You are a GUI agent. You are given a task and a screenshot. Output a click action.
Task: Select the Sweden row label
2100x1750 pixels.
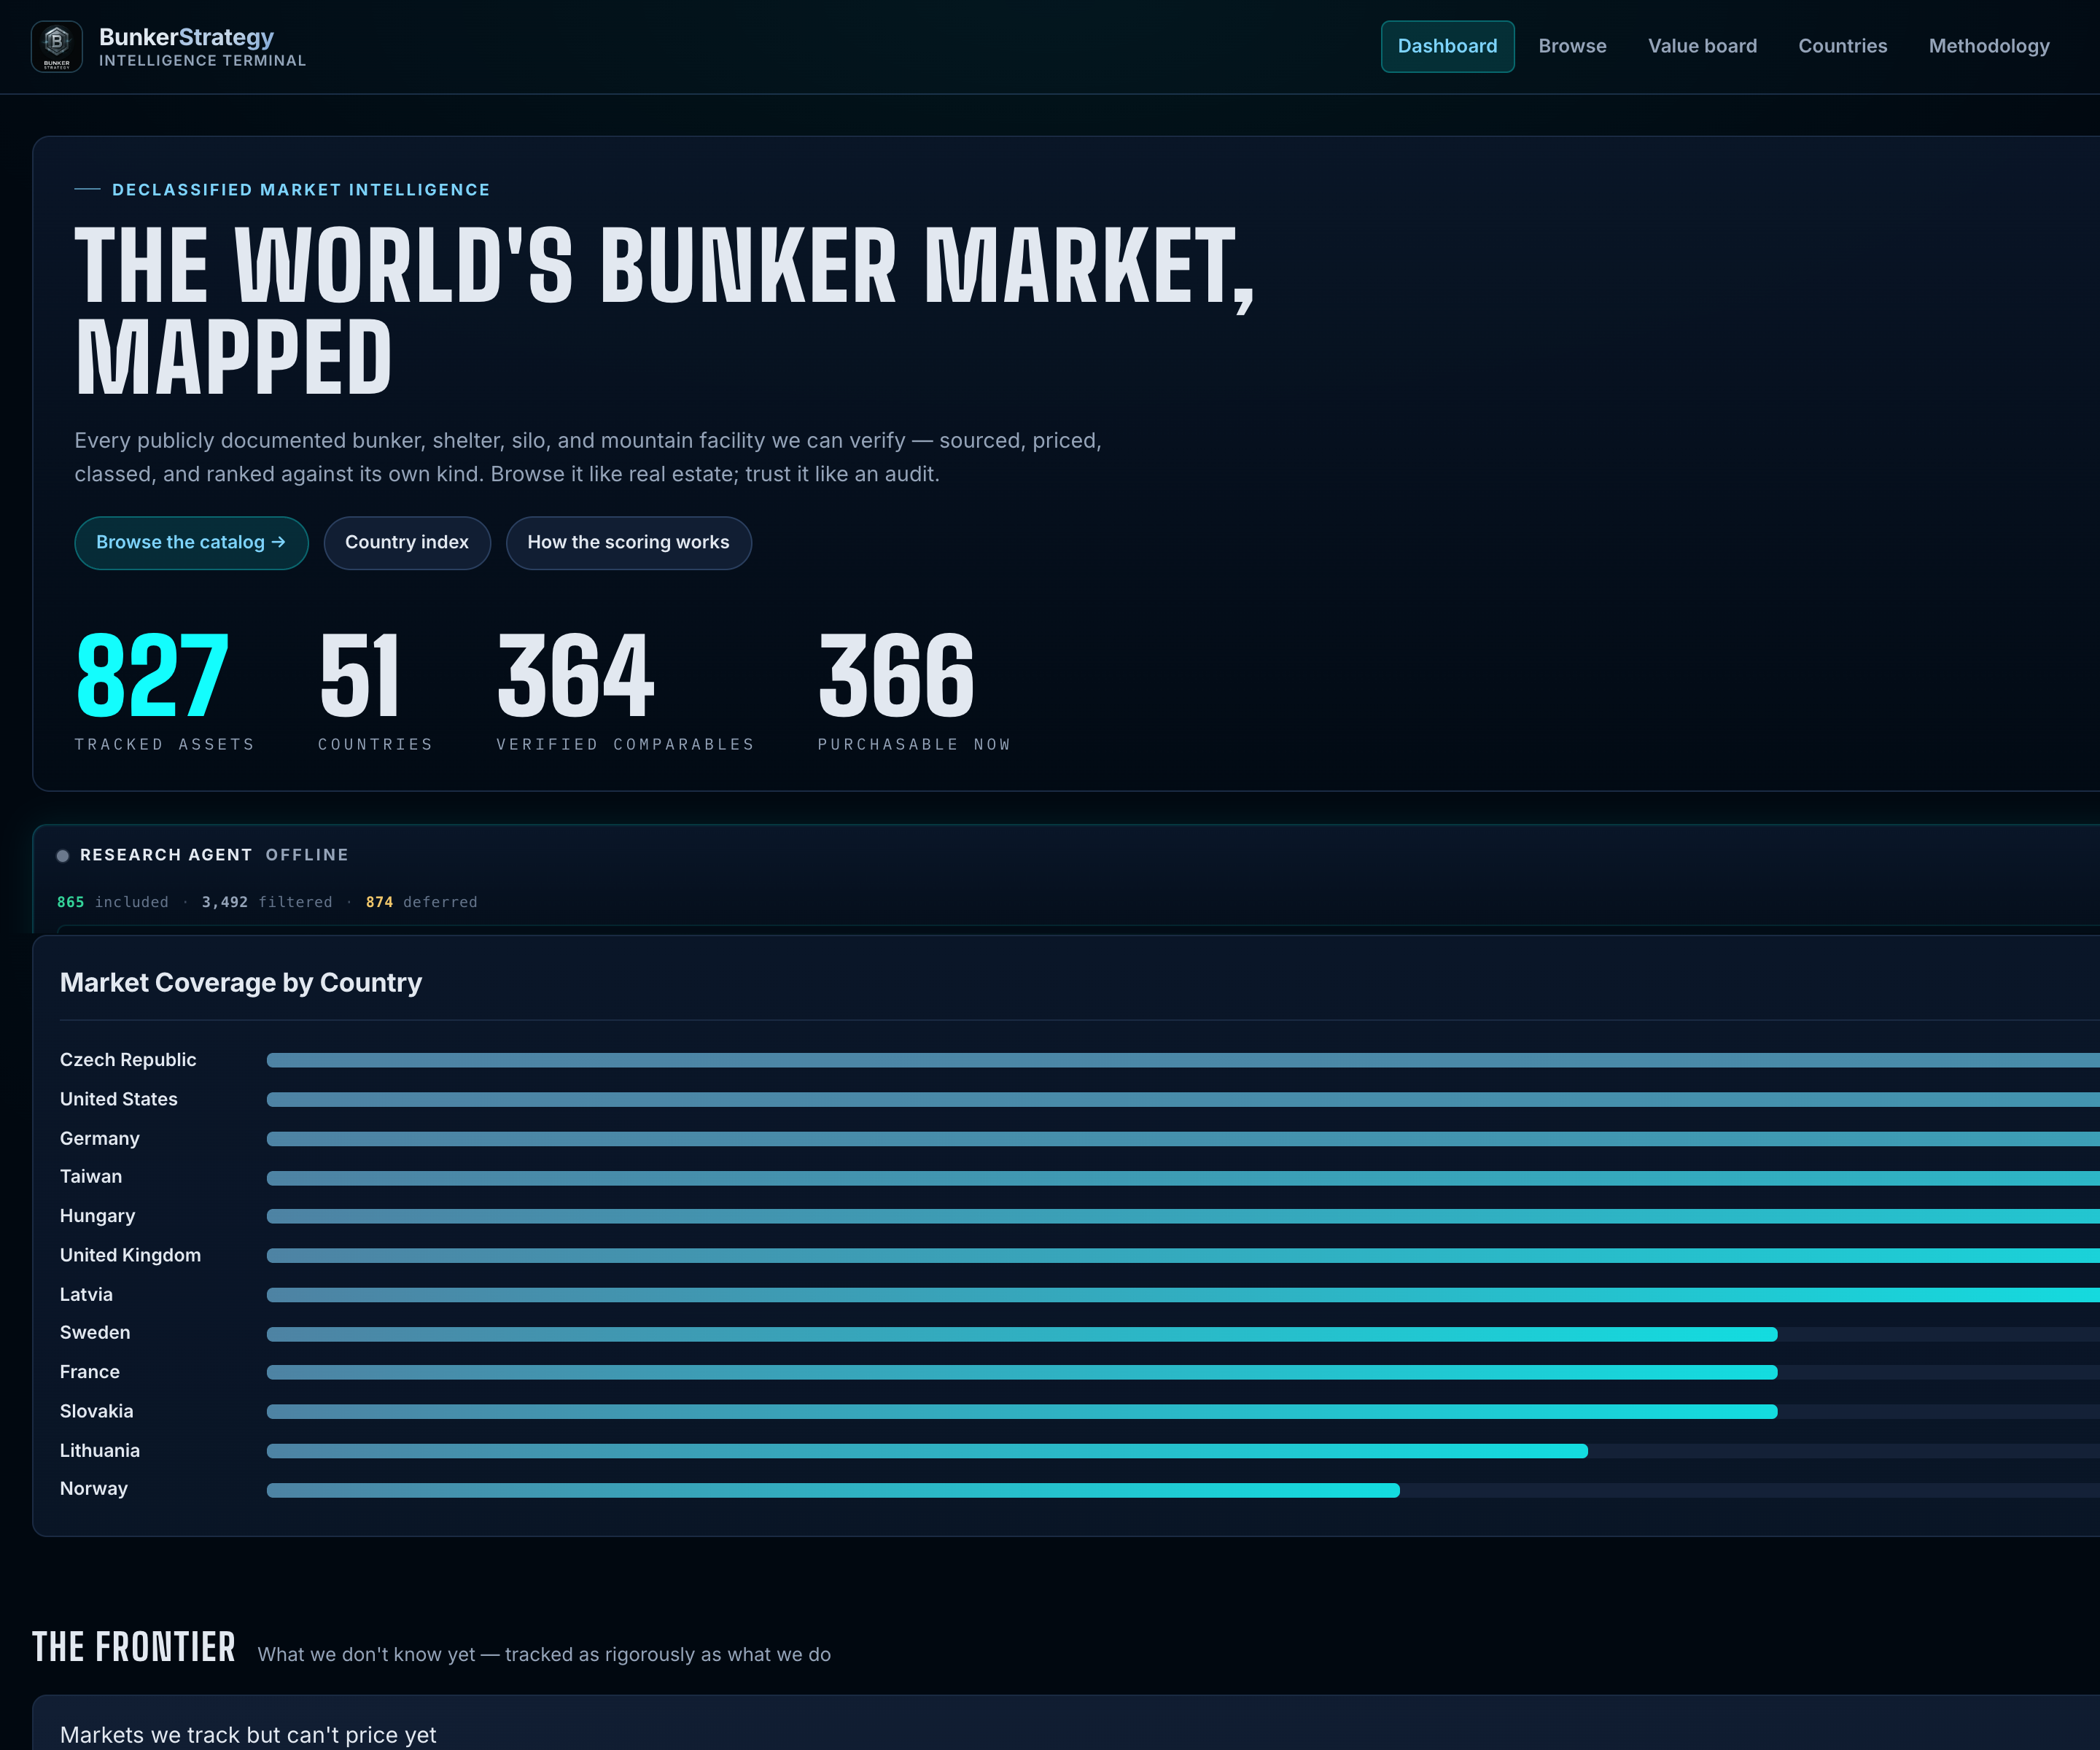pos(95,1333)
